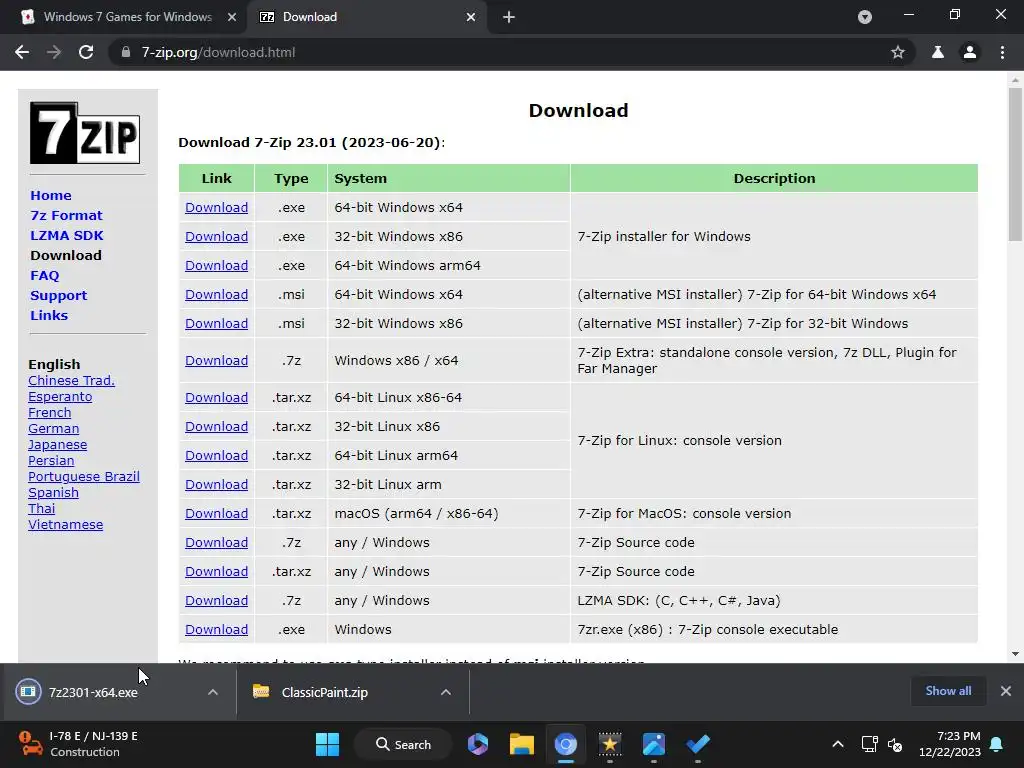Download .msi for 32-bit Windows x86
This screenshot has width=1024, height=768.
(x=216, y=323)
